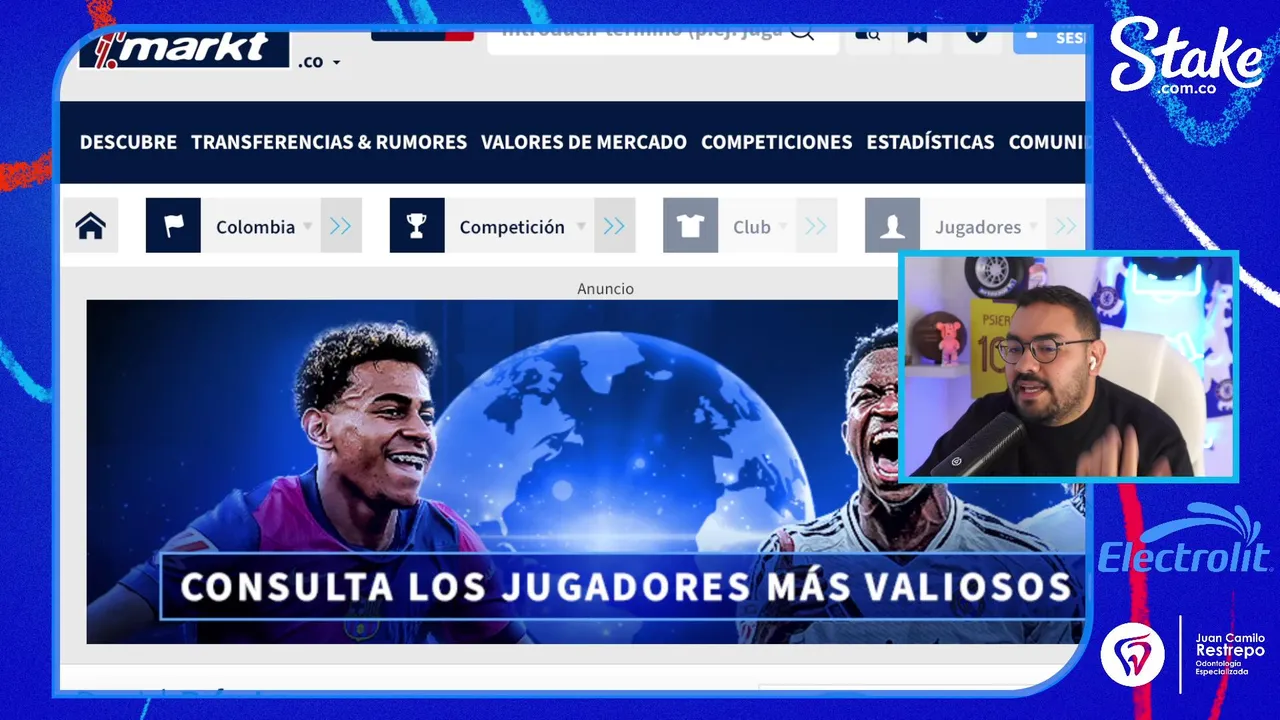Click double-arrow button next to Colombia
The image size is (1280, 720).
[x=341, y=226]
